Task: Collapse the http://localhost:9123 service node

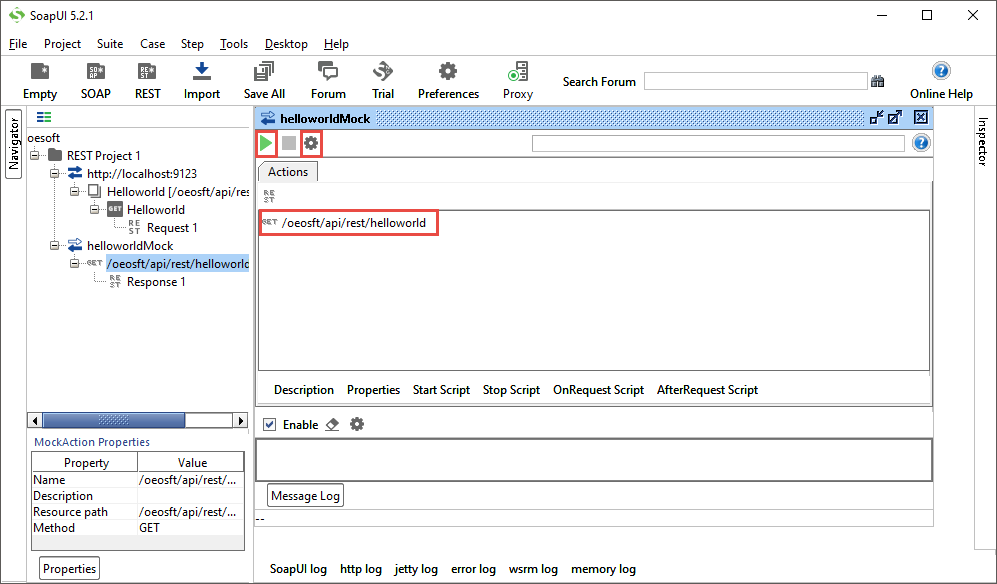Action: coord(55,173)
